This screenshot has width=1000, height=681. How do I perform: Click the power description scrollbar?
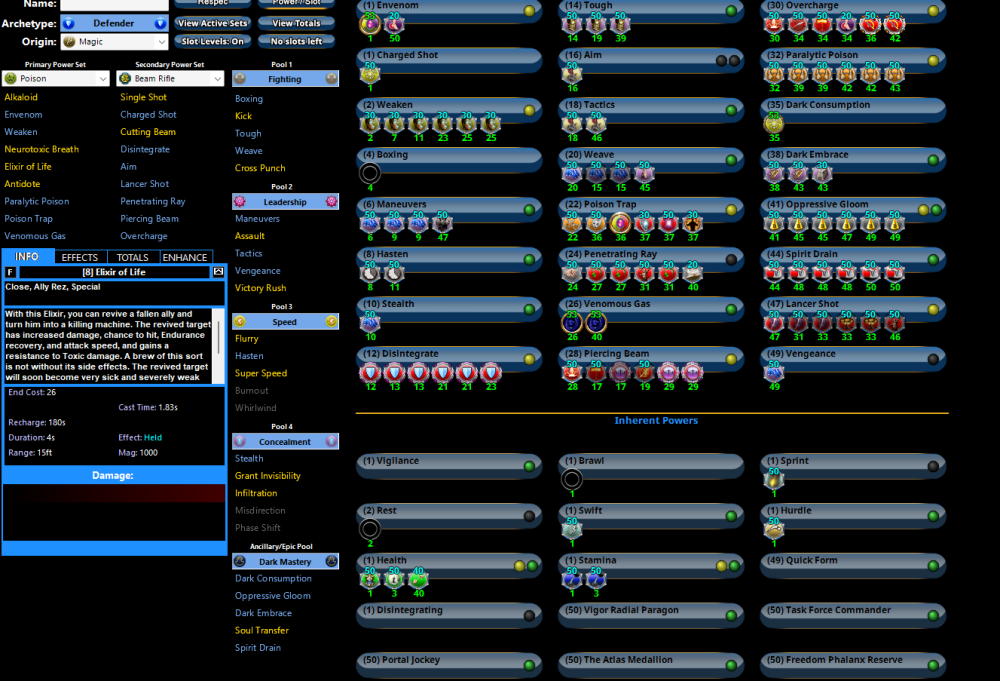(x=219, y=344)
